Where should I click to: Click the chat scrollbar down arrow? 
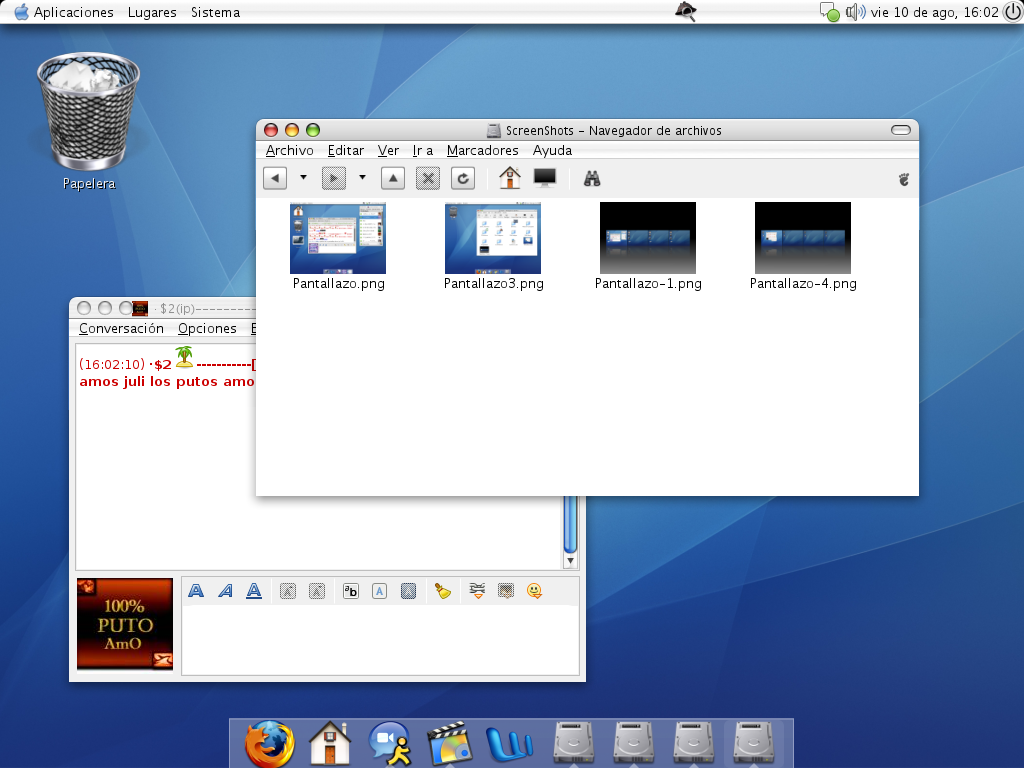[570, 560]
